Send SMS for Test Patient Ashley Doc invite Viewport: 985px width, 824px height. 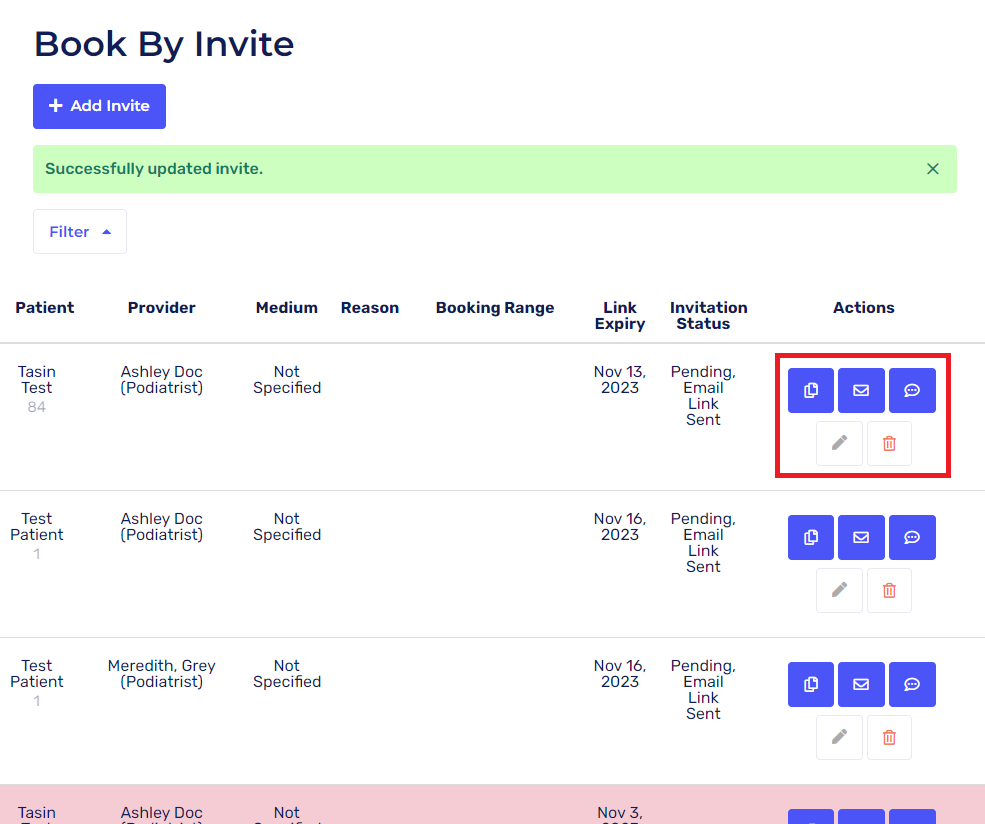912,537
